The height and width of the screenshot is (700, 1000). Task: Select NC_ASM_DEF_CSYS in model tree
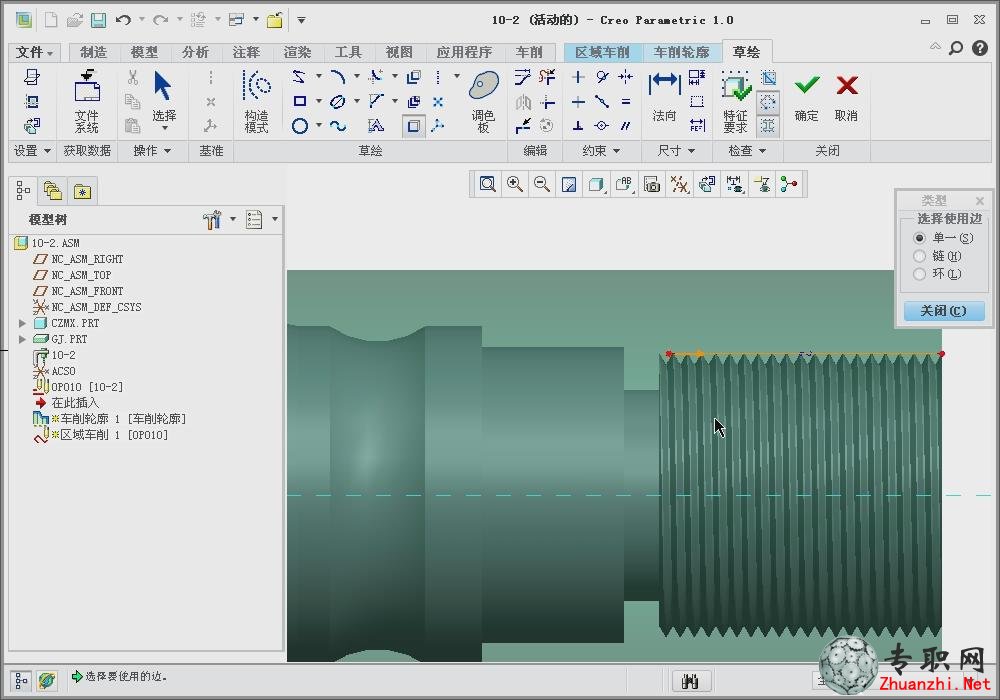pyautogui.click(x=87, y=307)
